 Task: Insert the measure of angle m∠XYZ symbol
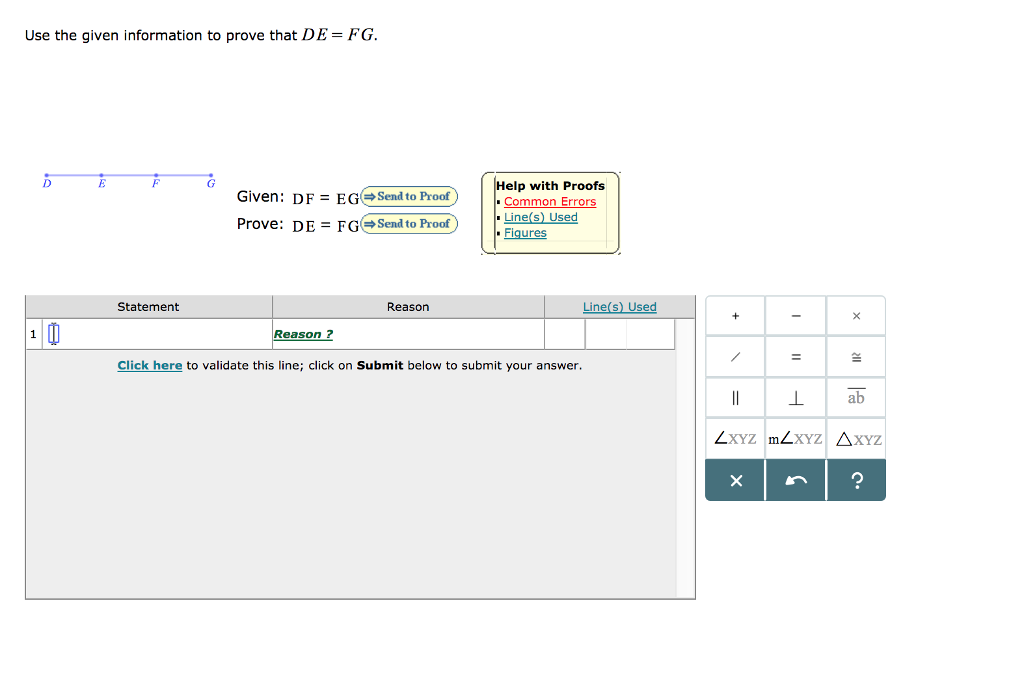(795, 438)
